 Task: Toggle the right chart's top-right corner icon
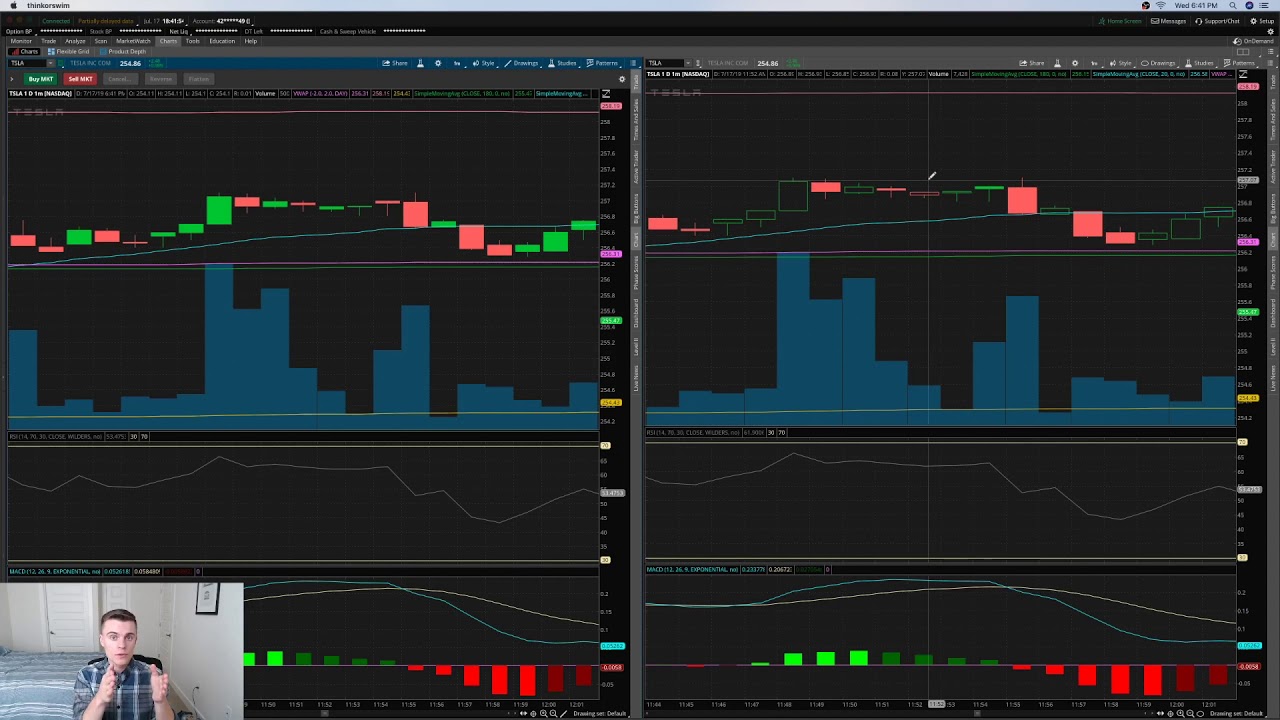(x=1243, y=75)
